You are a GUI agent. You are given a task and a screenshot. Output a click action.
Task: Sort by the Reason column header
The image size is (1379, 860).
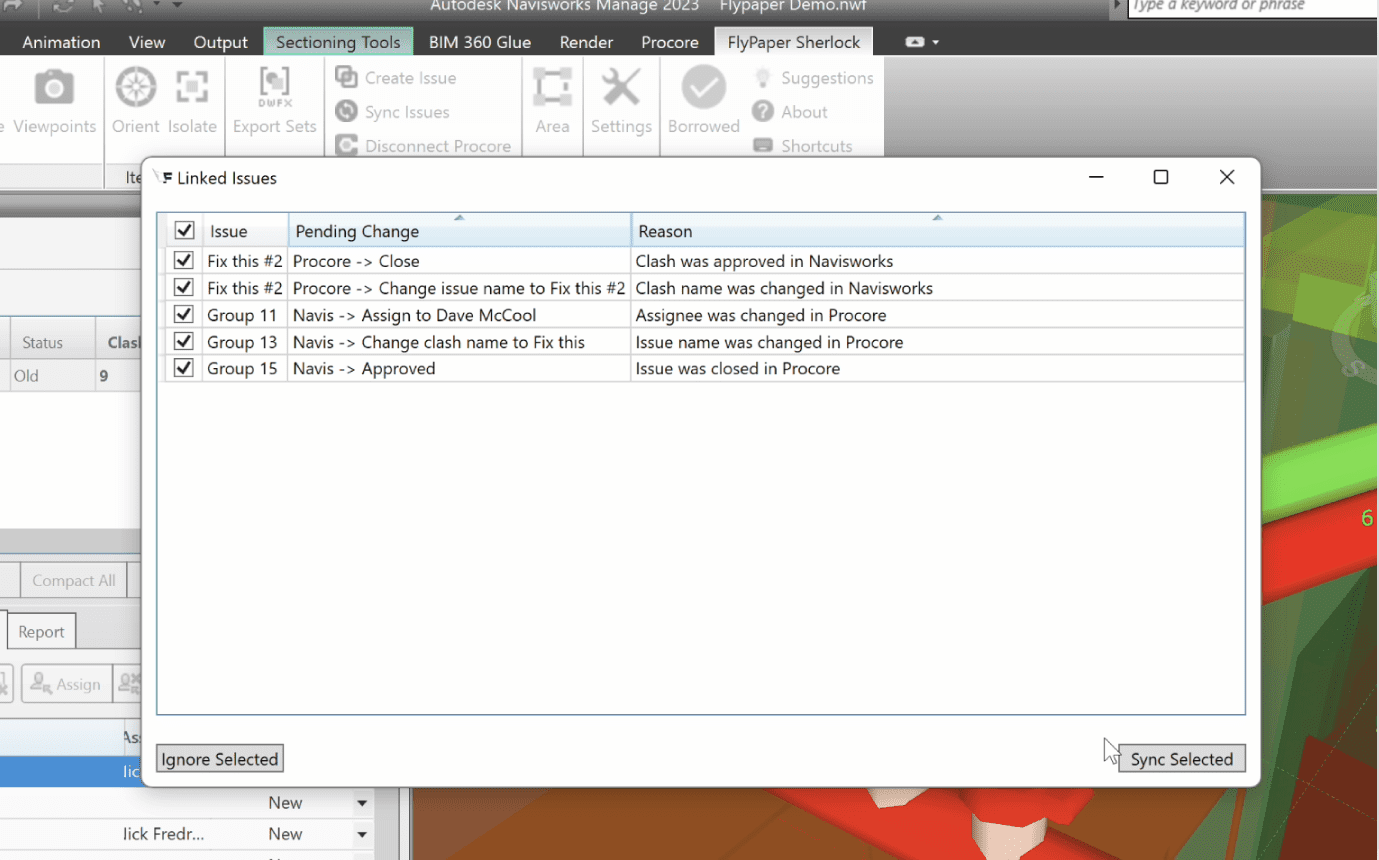point(938,231)
